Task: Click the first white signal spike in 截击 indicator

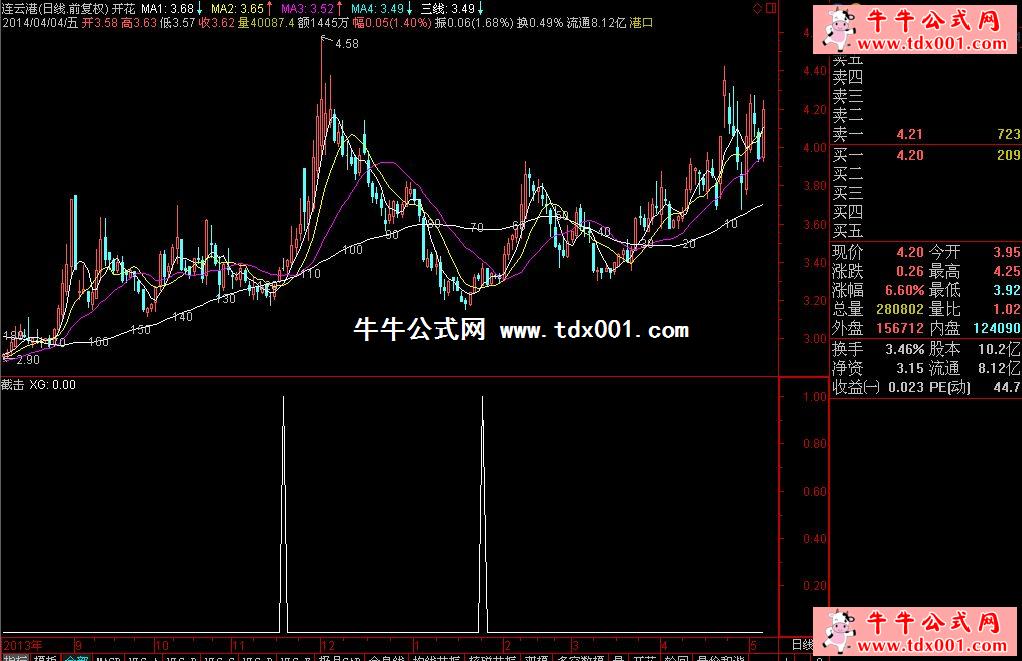Action: (283, 500)
